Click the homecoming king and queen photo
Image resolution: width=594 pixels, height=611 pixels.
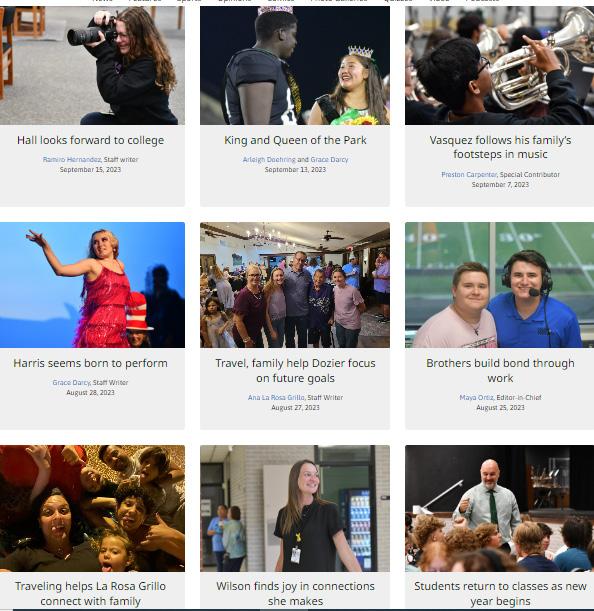tap(295, 65)
